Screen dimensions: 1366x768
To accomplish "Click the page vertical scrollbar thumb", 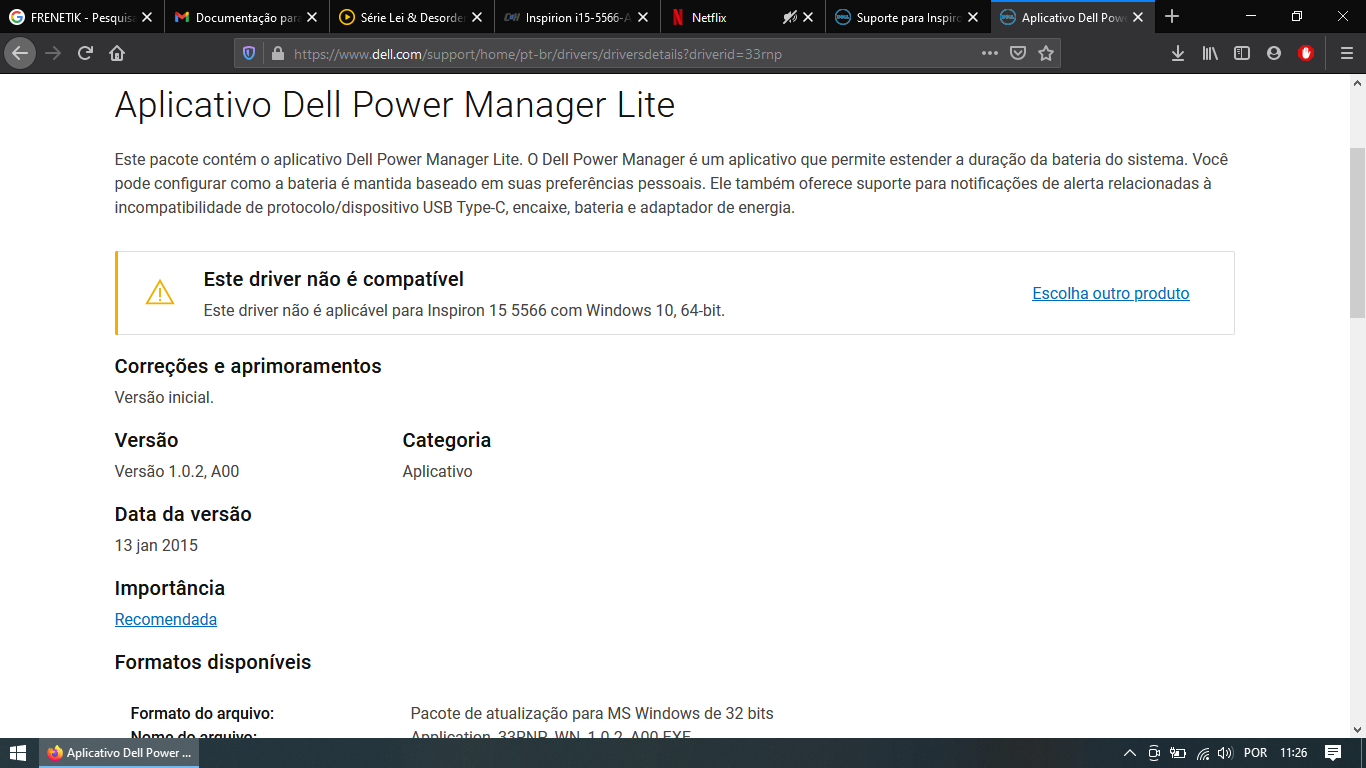I will point(1357,232).
